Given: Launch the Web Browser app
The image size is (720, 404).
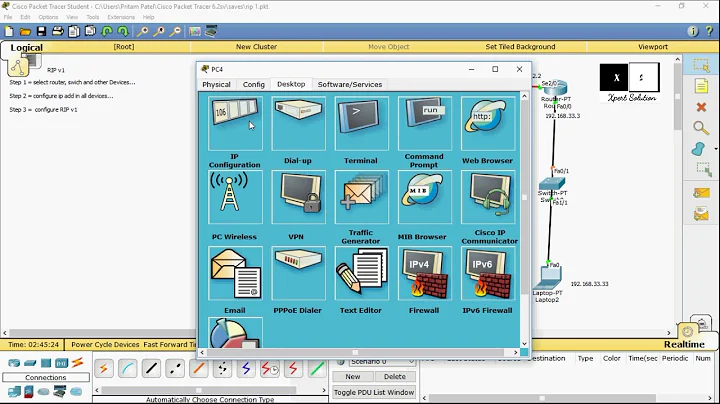Looking at the screenshot, I should click(x=488, y=123).
